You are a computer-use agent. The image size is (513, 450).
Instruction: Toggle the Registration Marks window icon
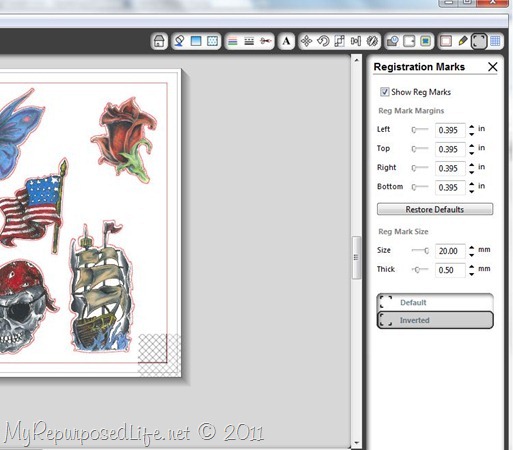coord(479,41)
